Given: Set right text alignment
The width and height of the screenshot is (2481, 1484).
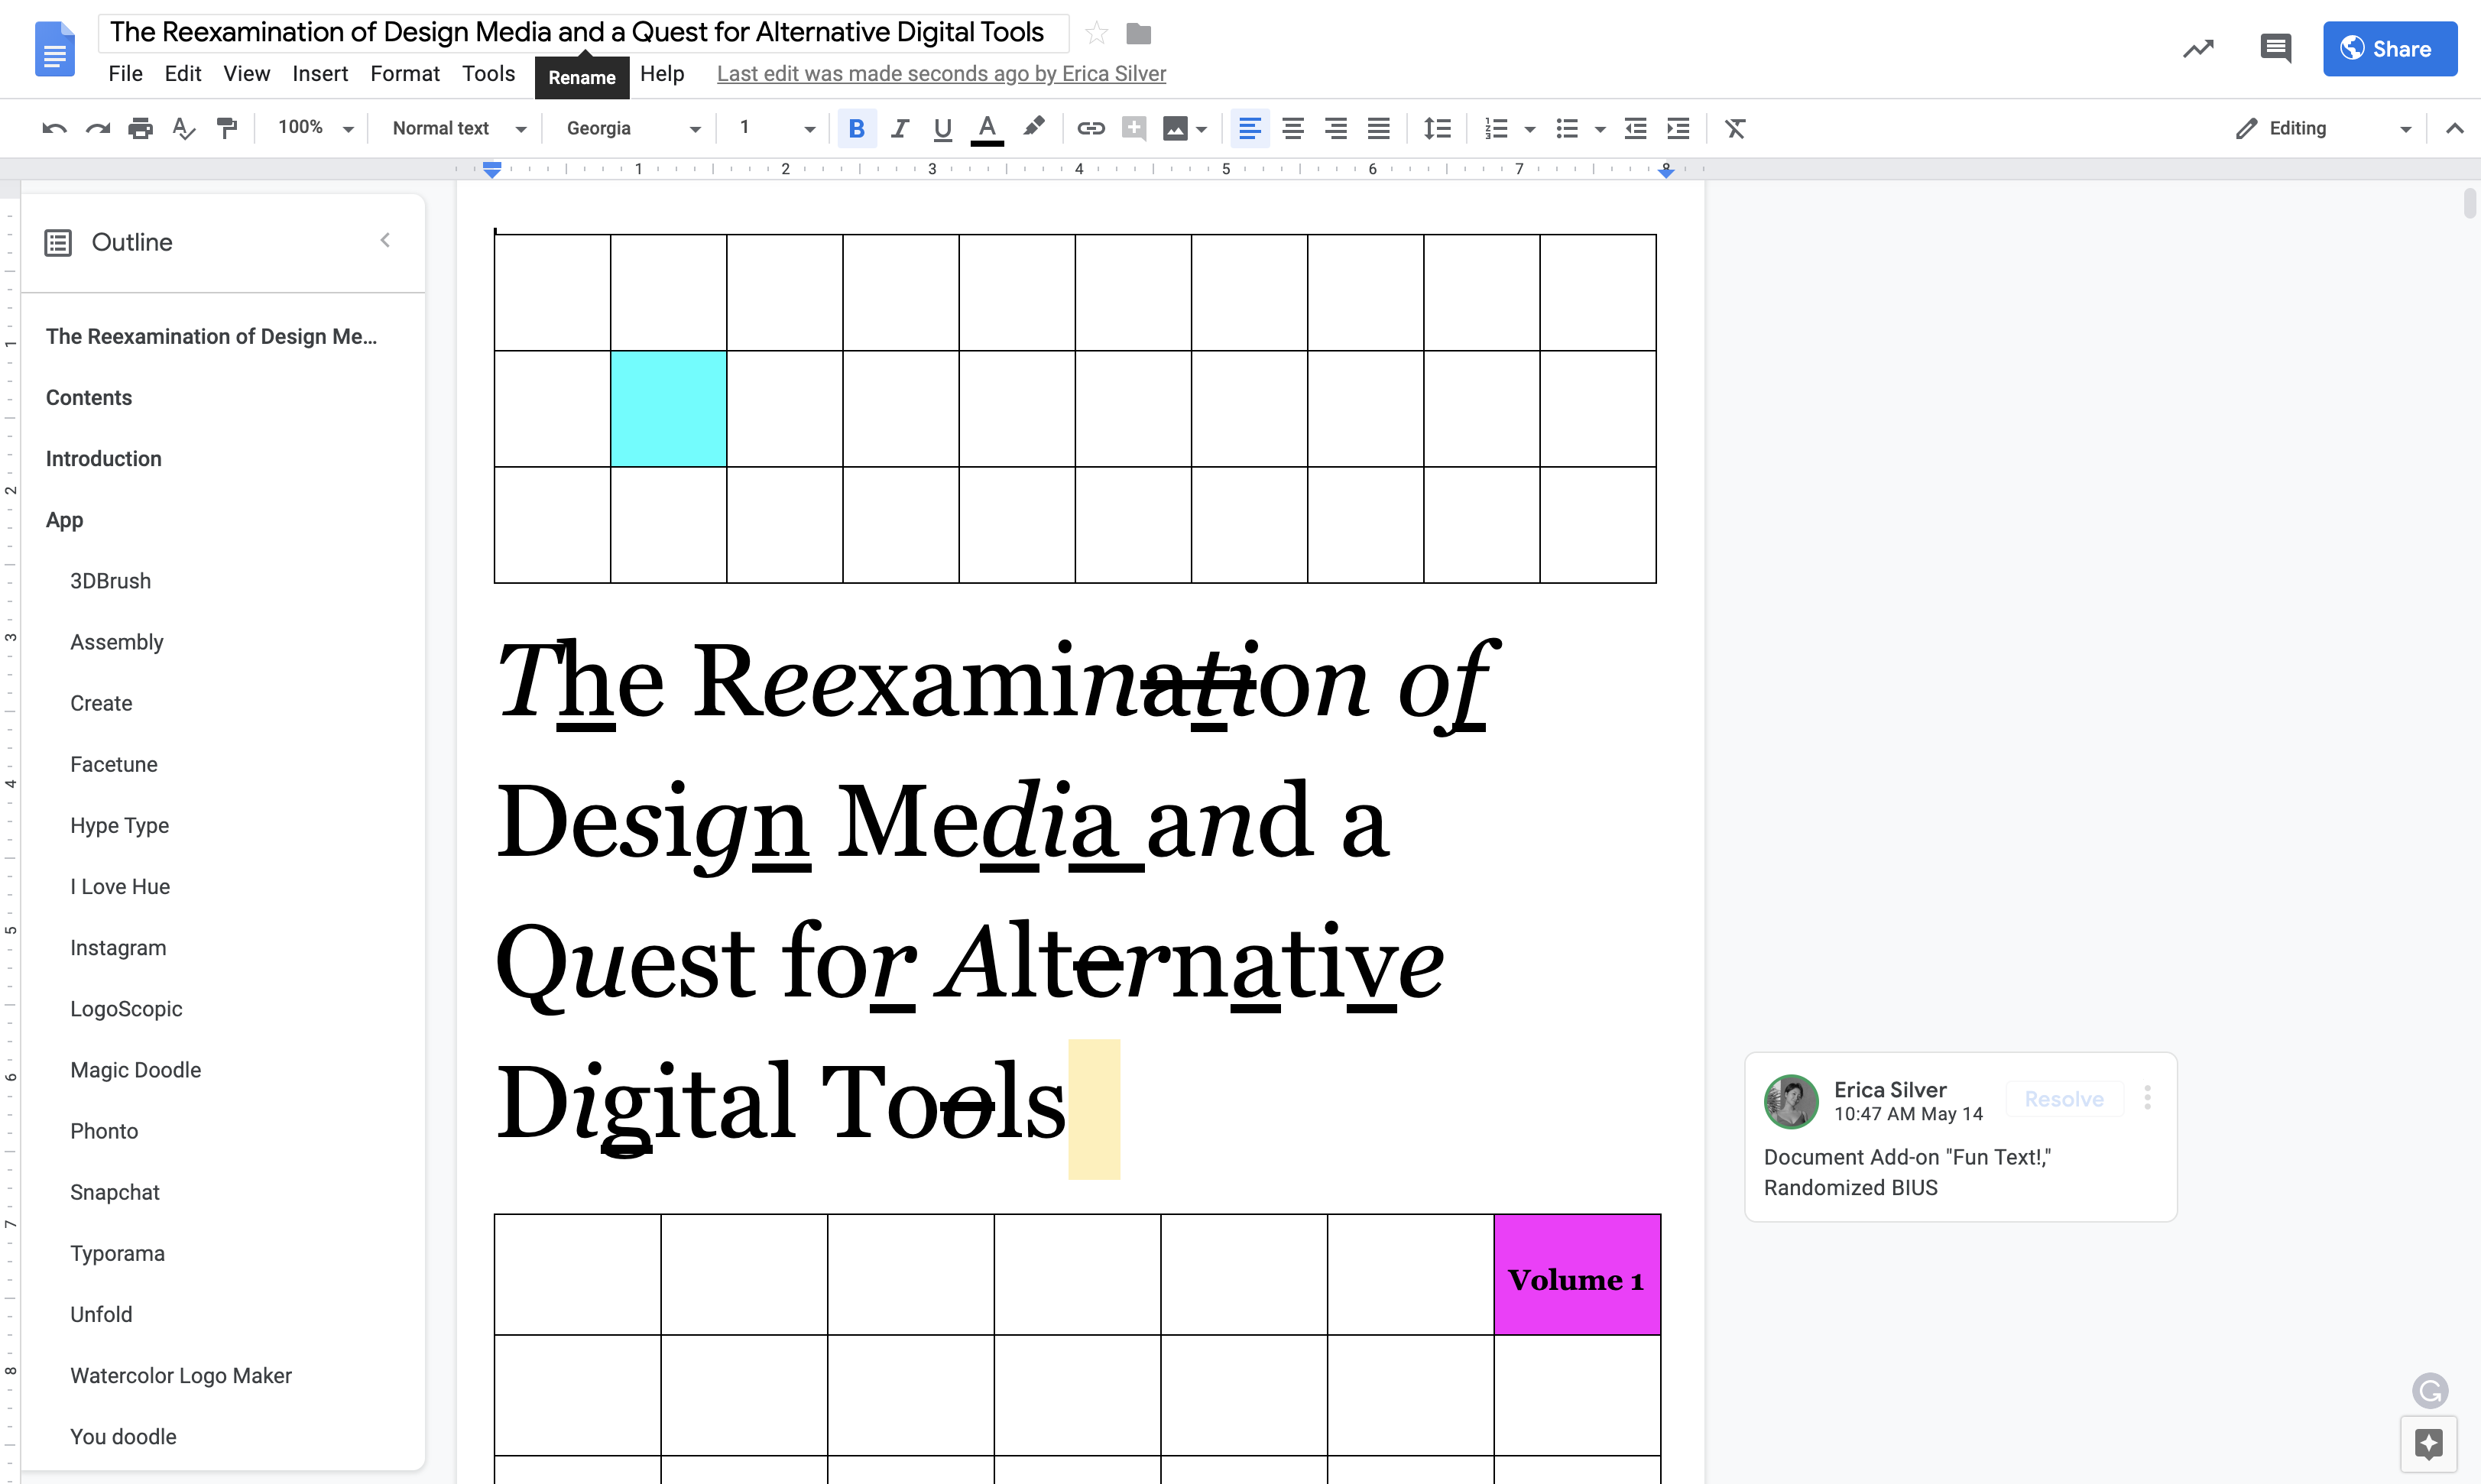Looking at the screenshot, I should click(1335, 128).
